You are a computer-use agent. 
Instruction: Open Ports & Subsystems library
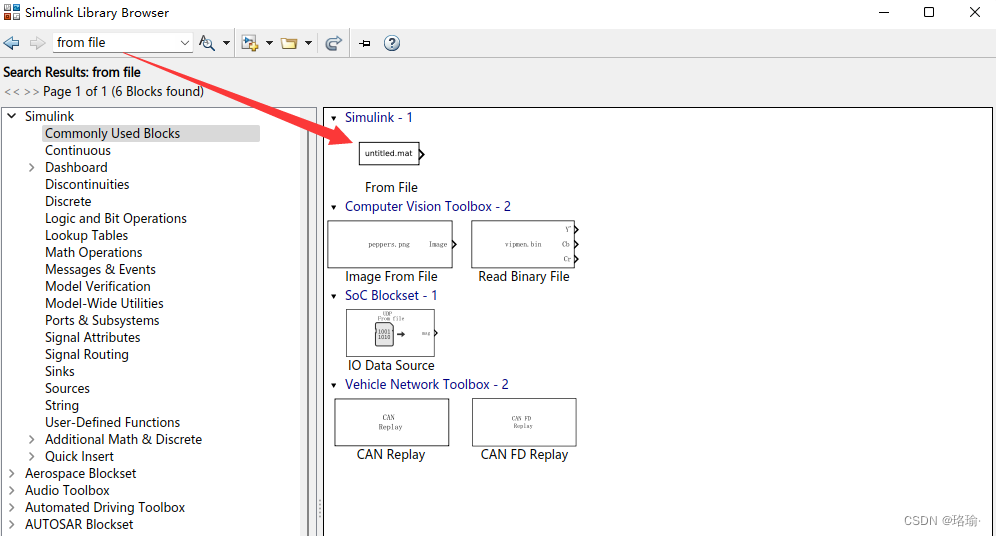[102, 321]
